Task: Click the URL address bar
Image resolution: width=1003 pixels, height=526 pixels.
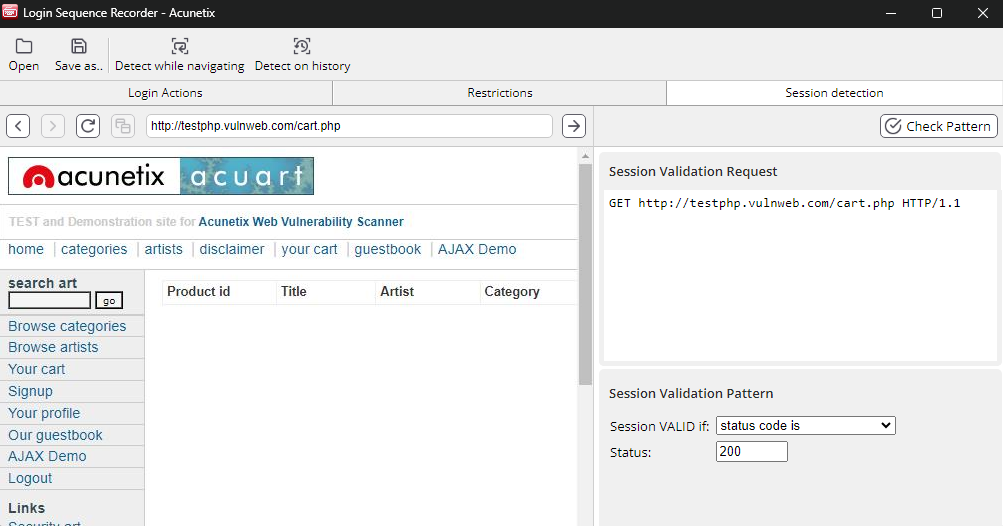Action: (349, 126)
